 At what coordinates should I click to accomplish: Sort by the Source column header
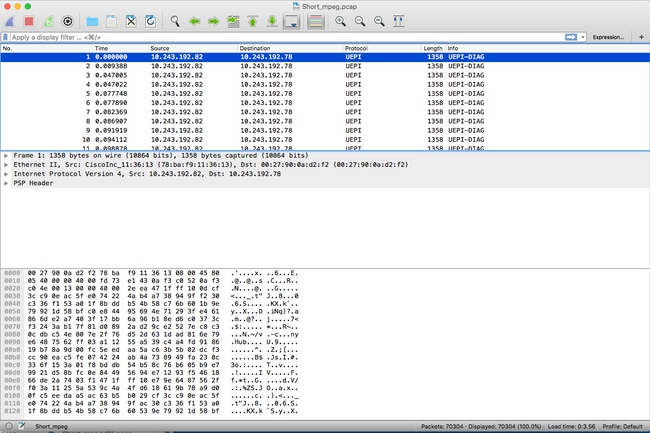click(x=193, y=48)
